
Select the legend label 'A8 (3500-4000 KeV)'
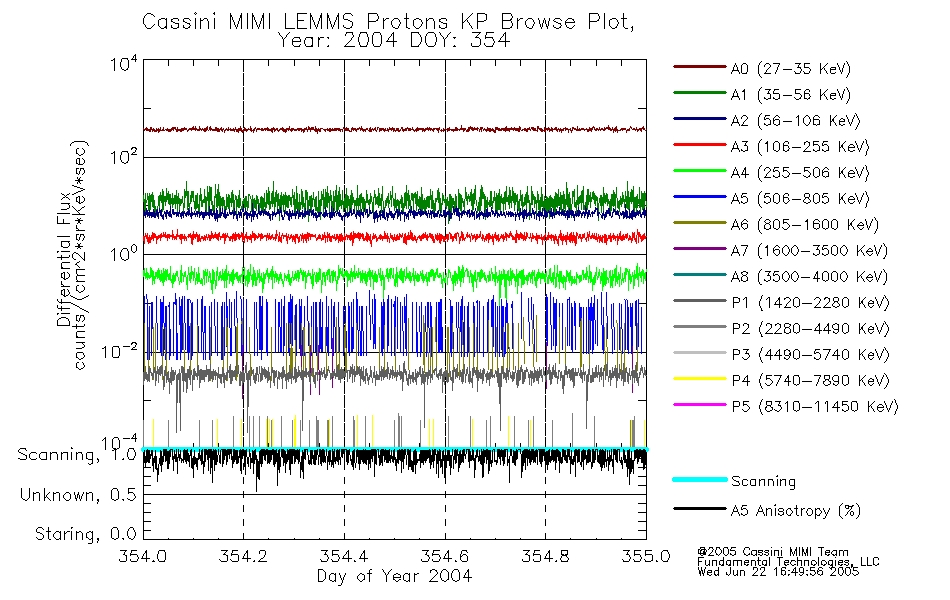pos(809,277)
